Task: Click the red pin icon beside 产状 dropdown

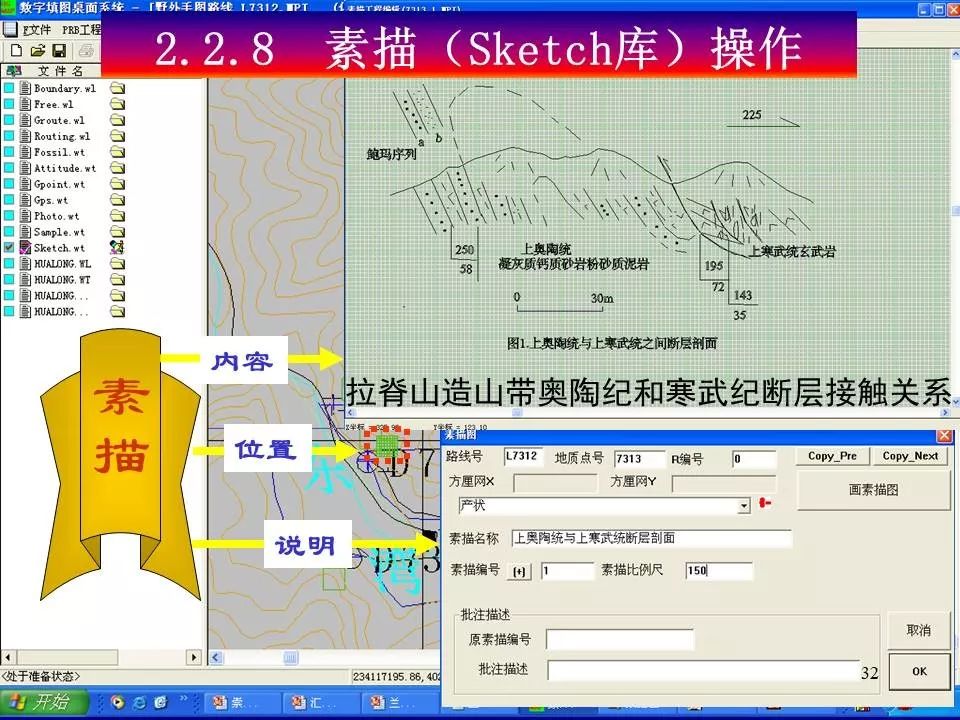Action: tap(765, 503)
